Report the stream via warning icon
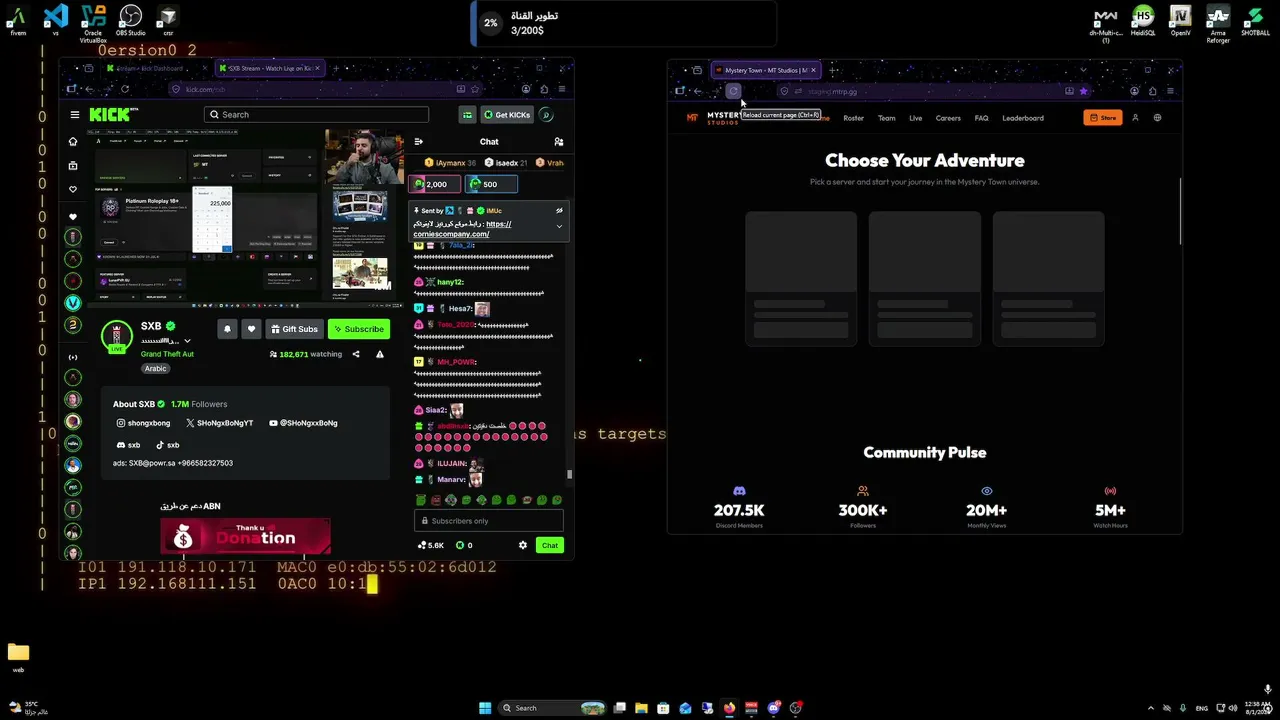The height and width of the screenshot is (720, 1280). click(x=379, y=354)
